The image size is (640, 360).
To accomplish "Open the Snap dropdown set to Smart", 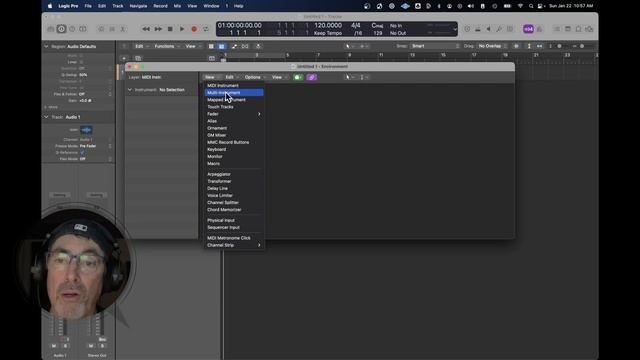I will click(435, 46).
